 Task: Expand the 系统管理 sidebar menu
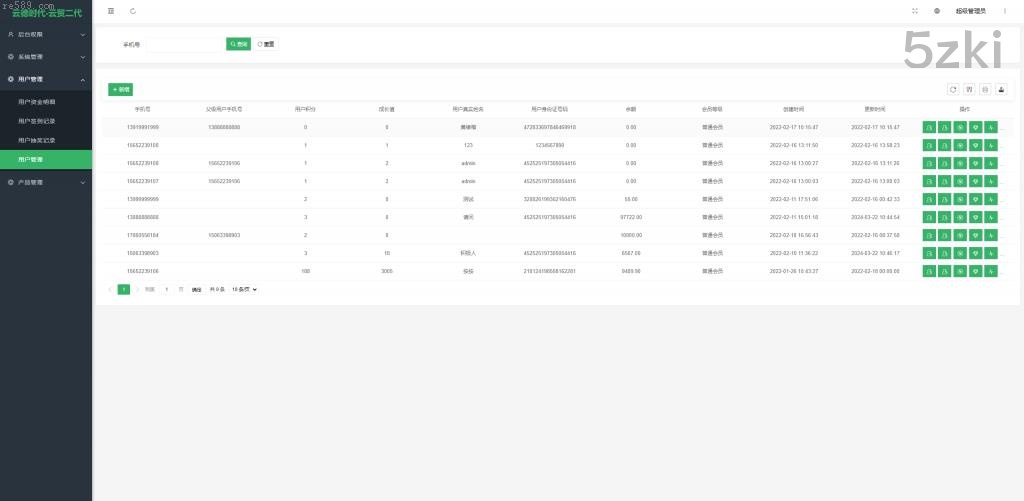[x=46, y=57]
